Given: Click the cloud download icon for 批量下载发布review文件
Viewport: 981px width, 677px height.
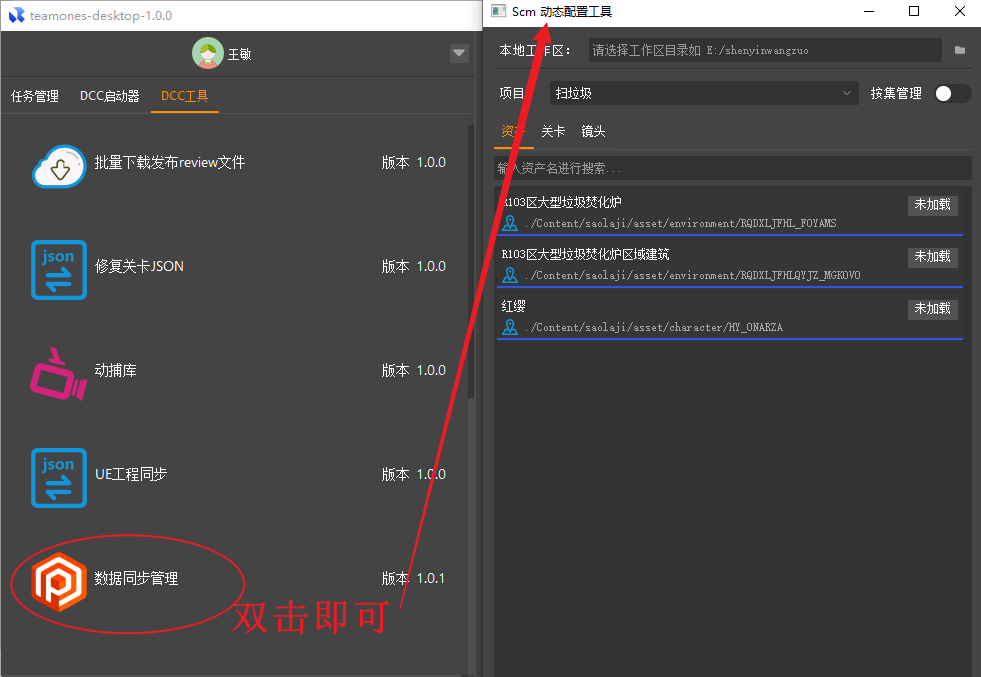Looking at the screenshot, I should pos(59,166).
